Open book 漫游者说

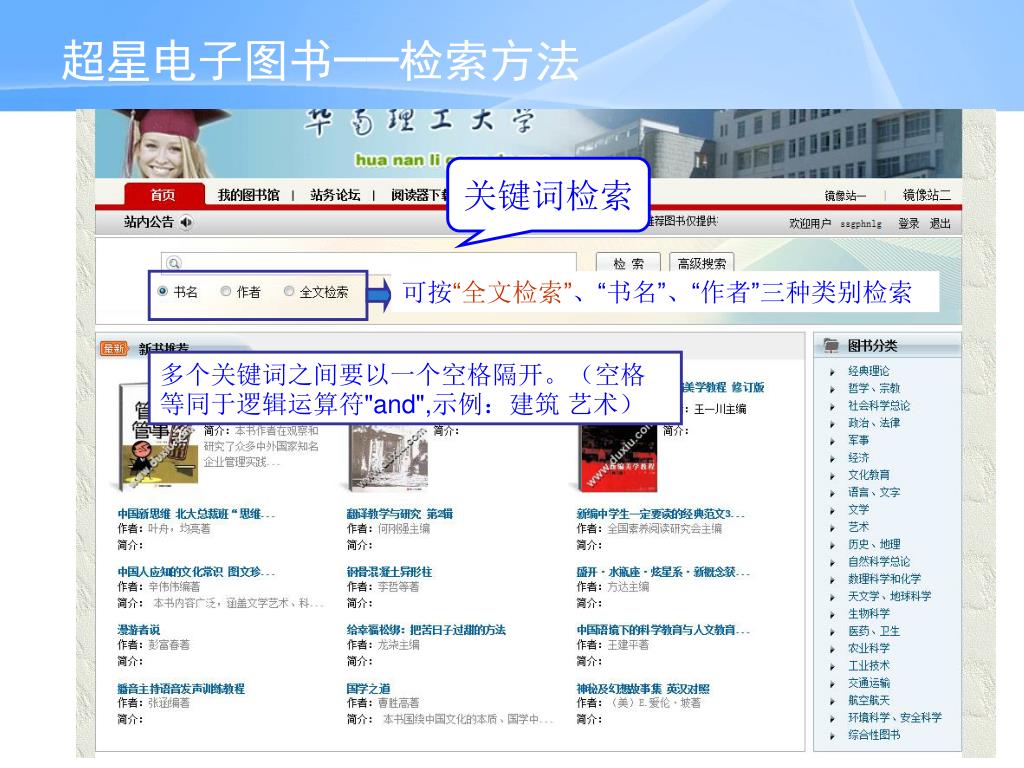click(x=138, y=630)
